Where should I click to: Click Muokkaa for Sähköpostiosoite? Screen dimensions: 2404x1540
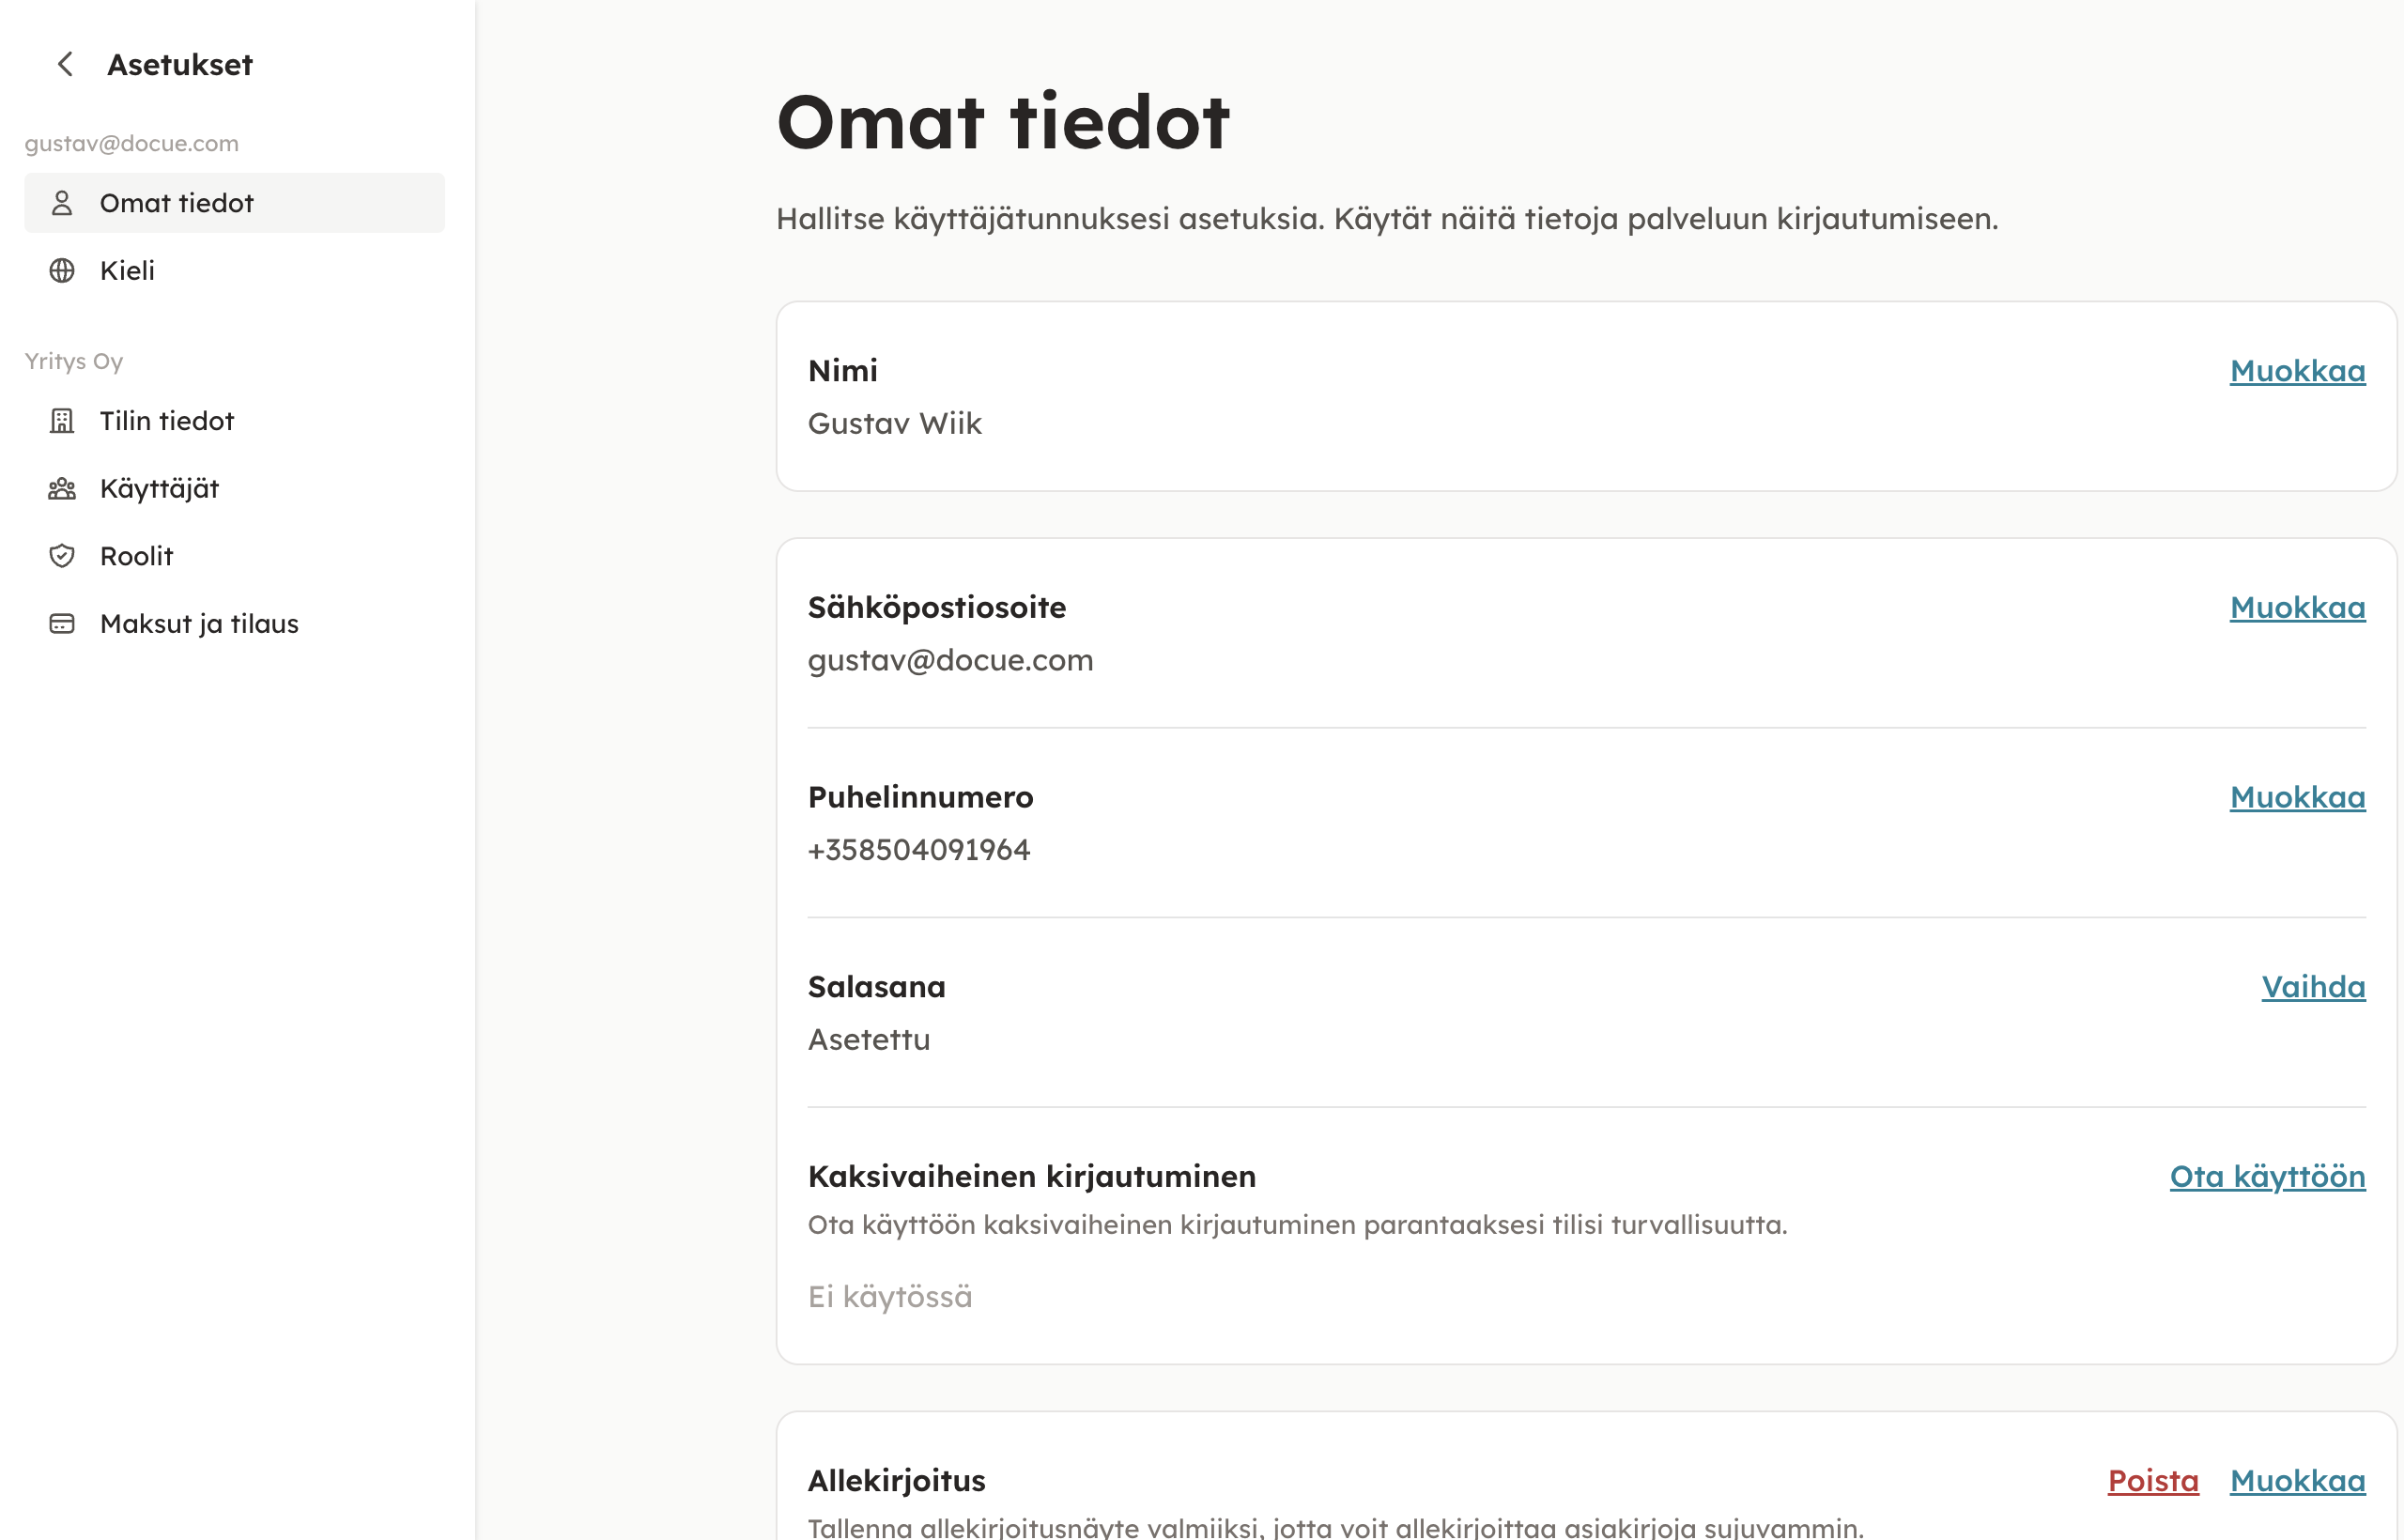[2297, 608]
